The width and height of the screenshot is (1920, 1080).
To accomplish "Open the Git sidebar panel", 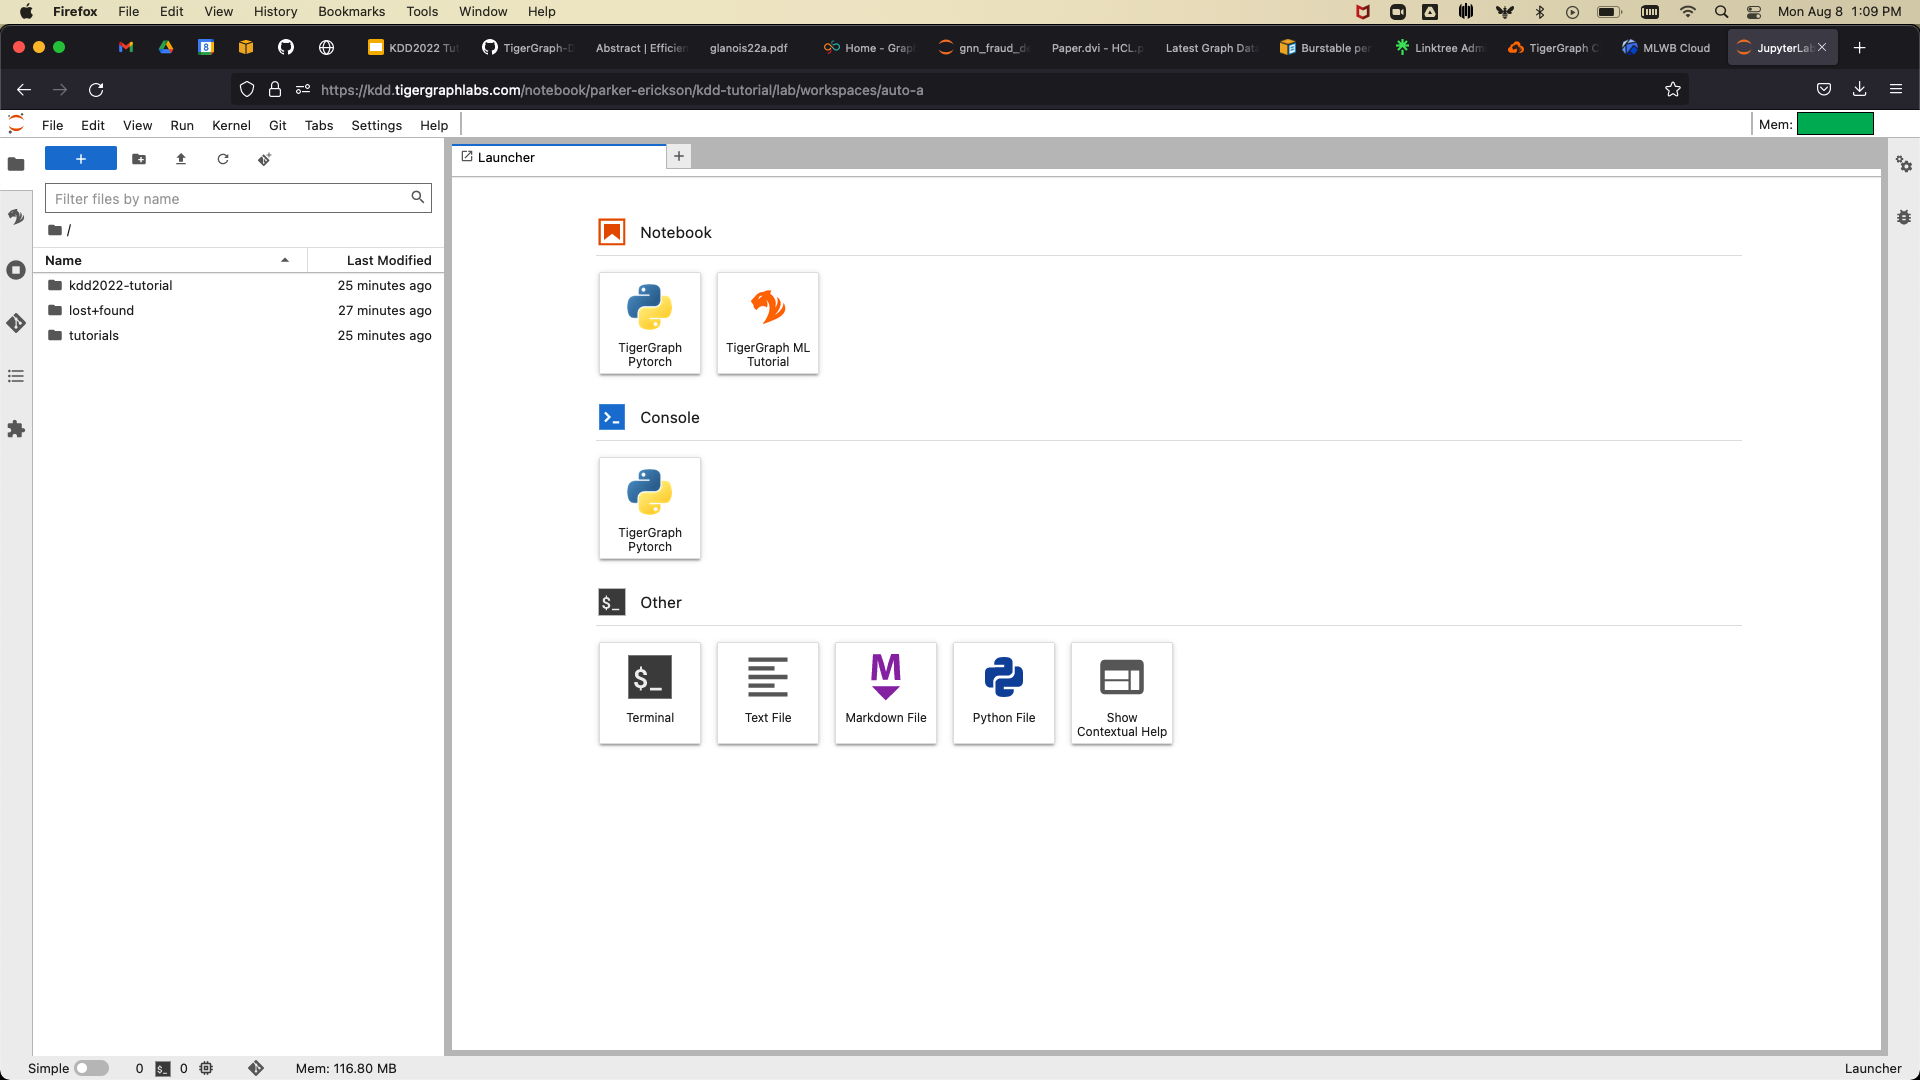I will pyautogui.click(x=16, y=323).
